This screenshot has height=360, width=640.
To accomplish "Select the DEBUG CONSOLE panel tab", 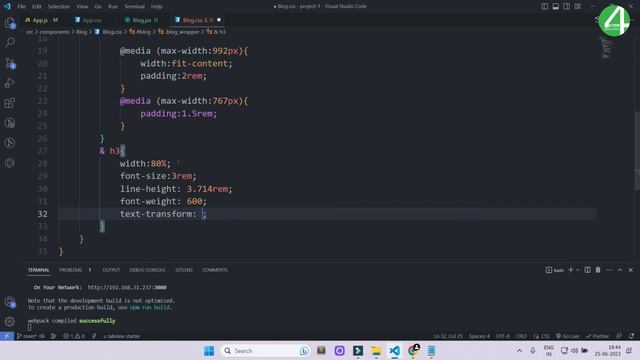I will pyautogui.click(x=147, y=270).
